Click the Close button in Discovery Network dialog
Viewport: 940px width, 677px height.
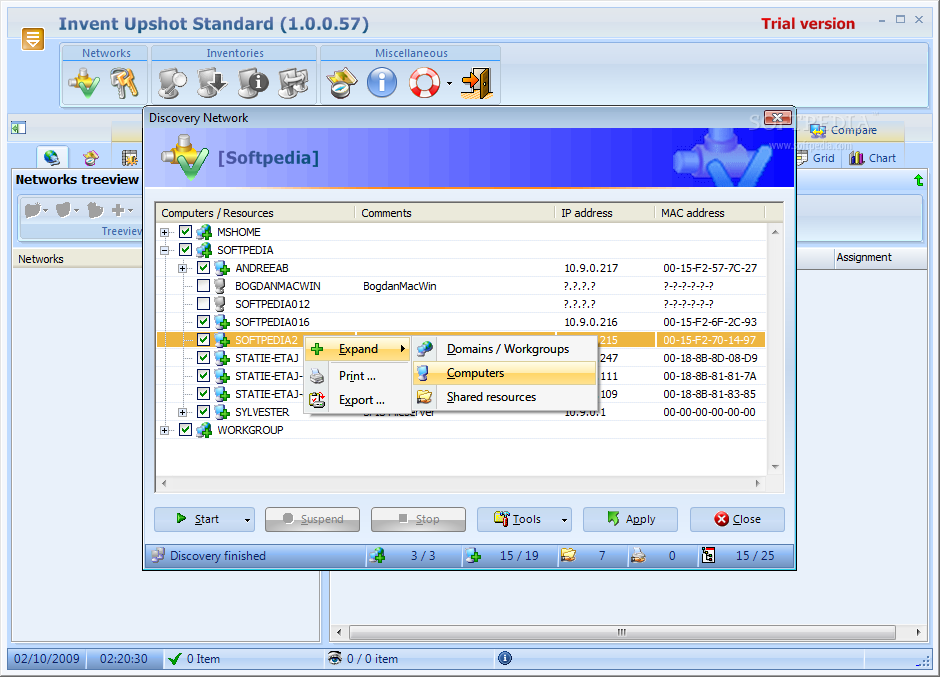737,519
